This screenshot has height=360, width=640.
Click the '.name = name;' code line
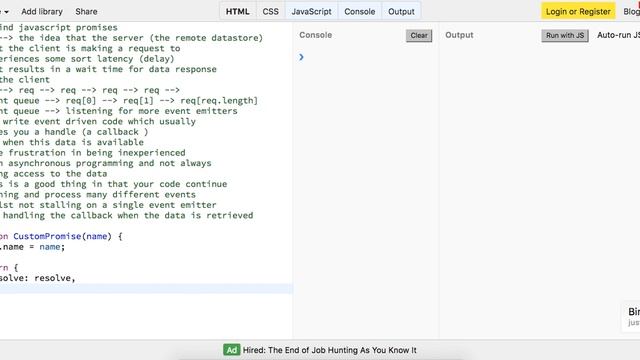33,247
